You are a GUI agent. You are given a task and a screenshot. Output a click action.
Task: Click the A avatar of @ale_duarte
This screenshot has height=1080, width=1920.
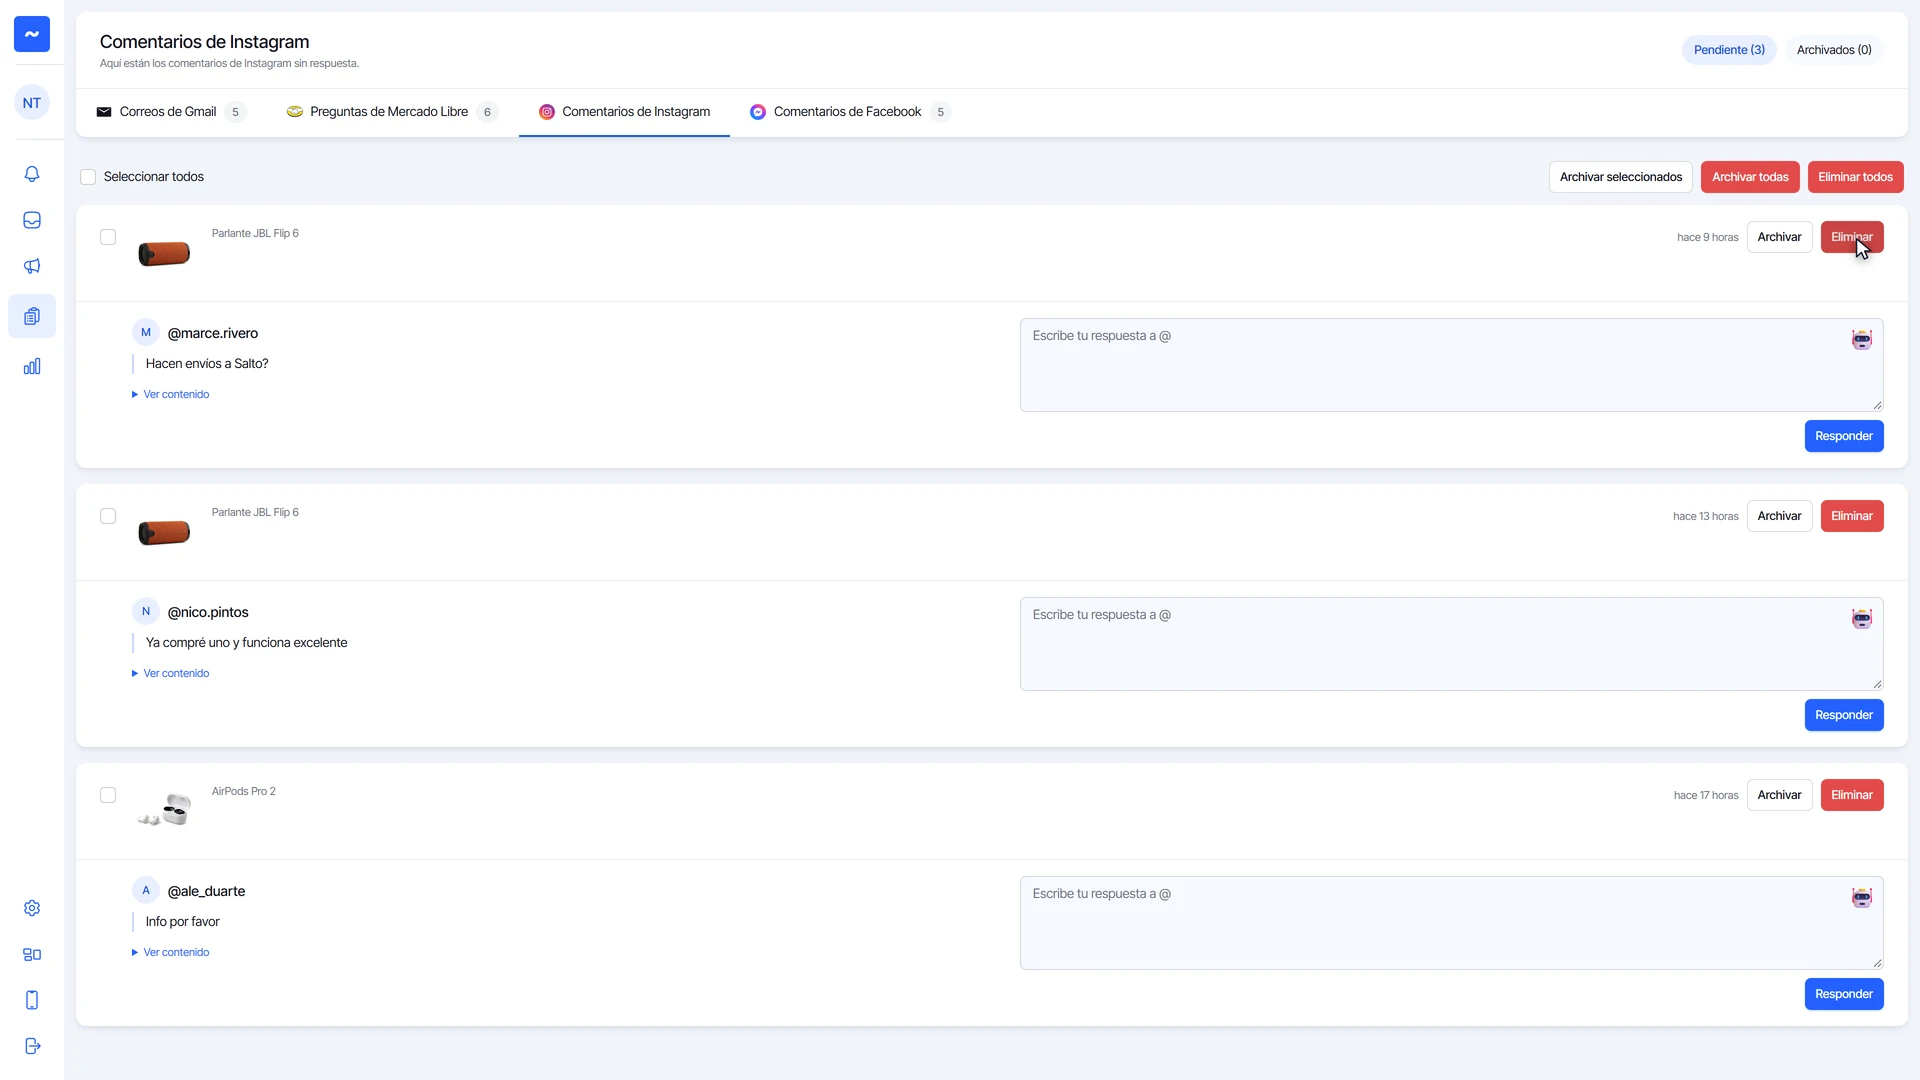tap(146, 891)
